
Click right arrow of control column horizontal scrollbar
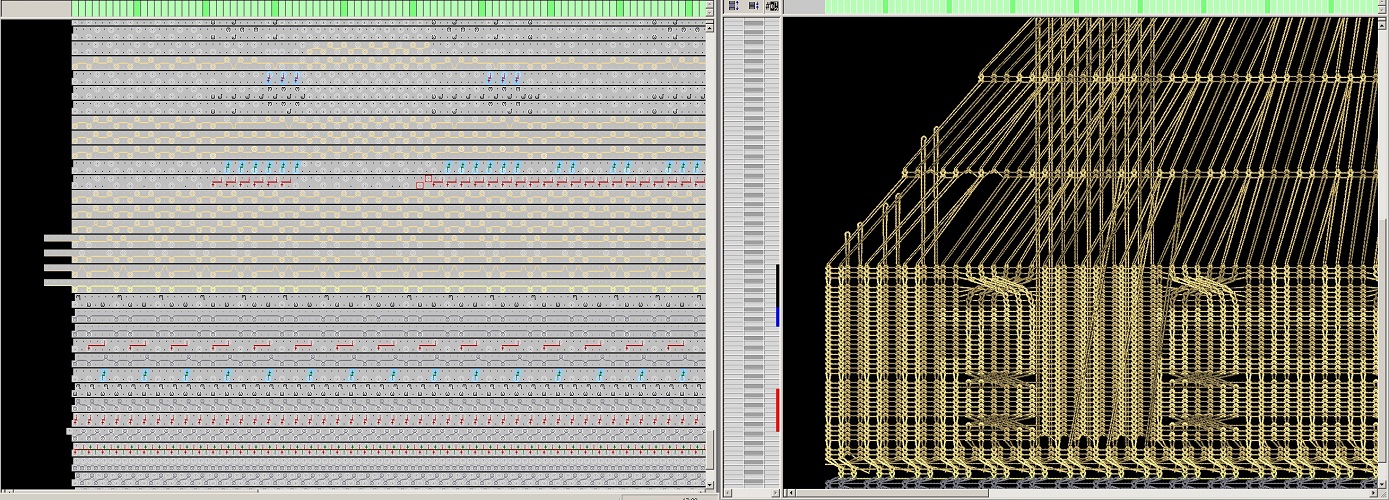(x=773, y=493)
